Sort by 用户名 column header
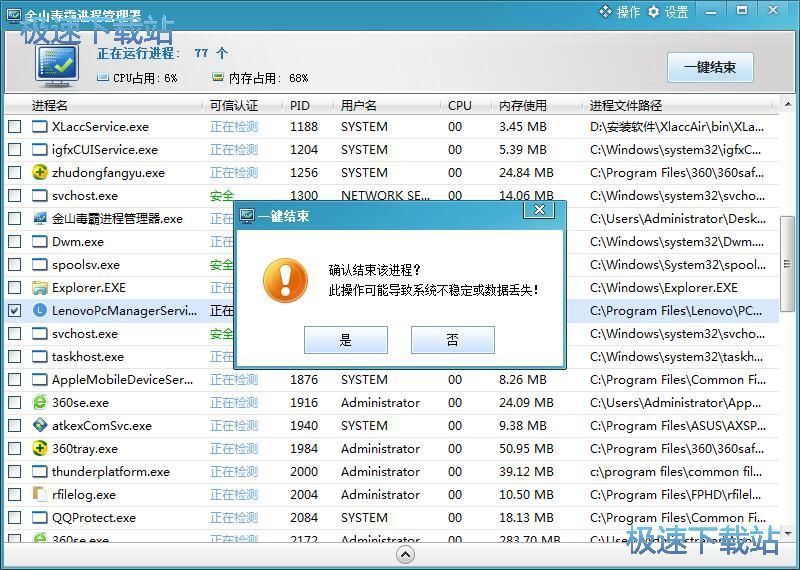 coord(359,106)
